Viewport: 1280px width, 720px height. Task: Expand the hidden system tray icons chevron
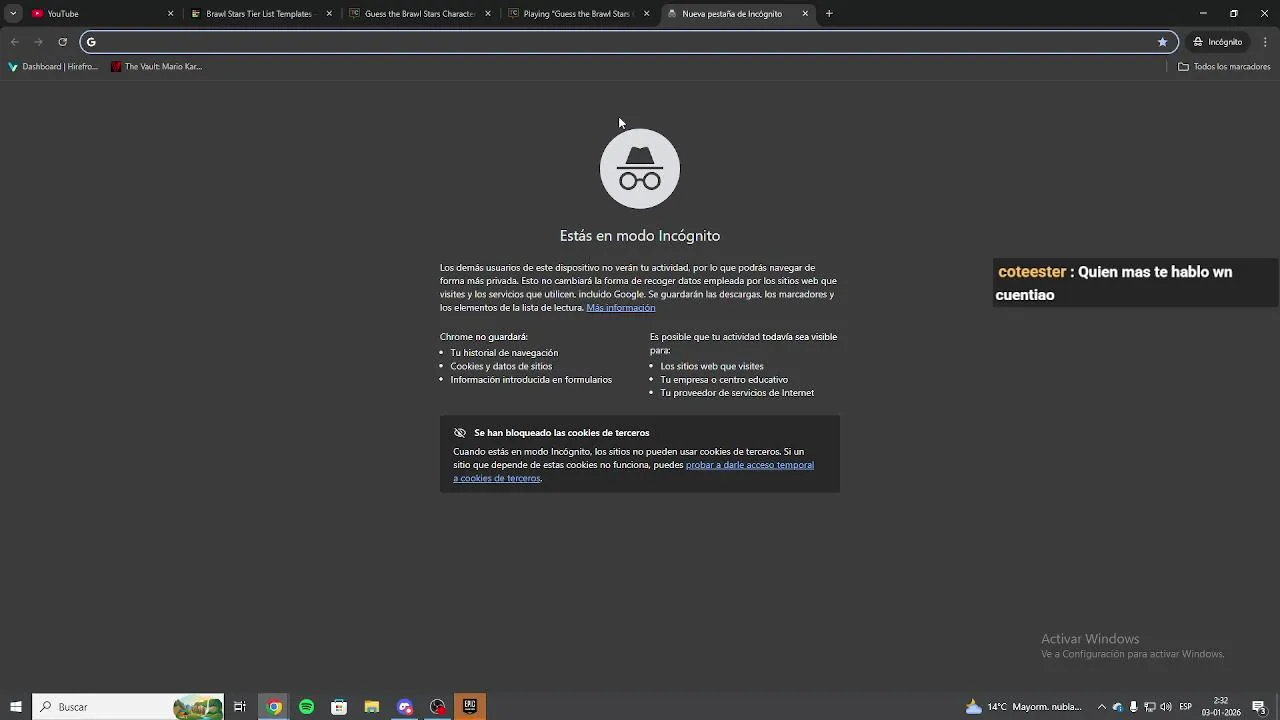[x=1102, y=707]
